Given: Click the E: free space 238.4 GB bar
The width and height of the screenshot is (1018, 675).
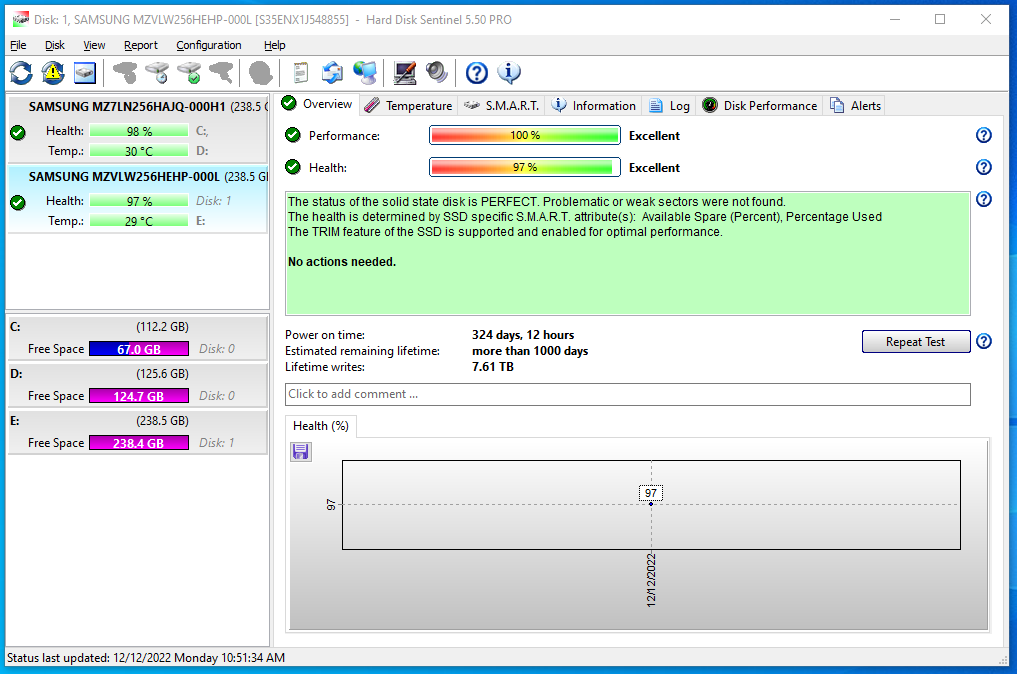Looking at the screenshot, I should (139, 443).
